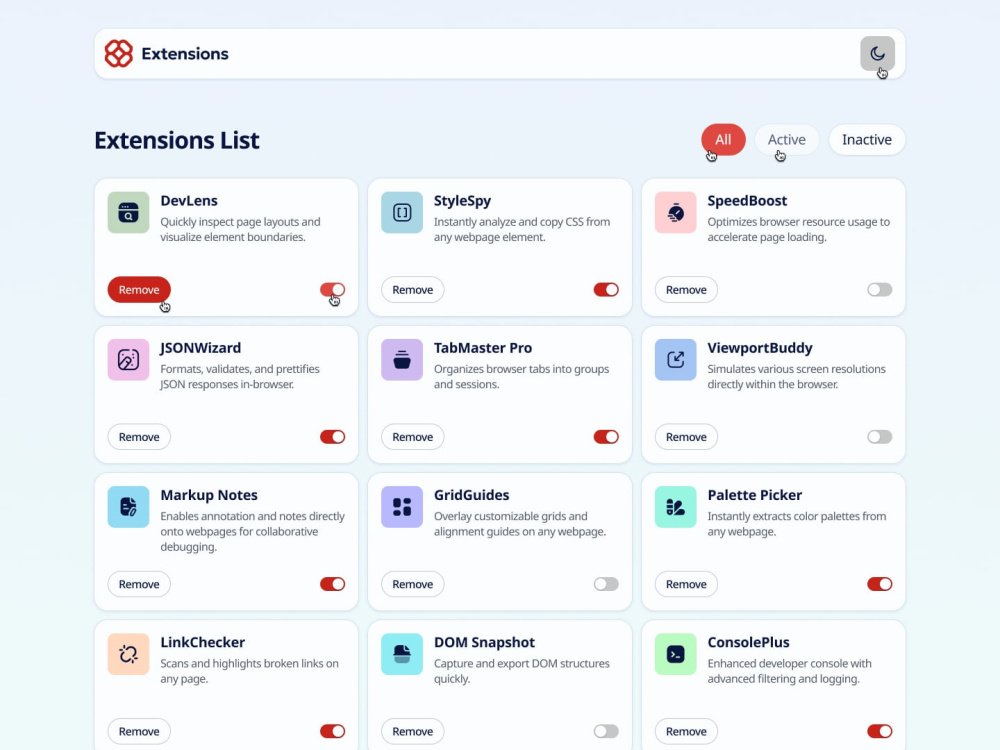Turn off the Palette Picker switch
This screenshot has width=1000, height=750.
[x=879, y=584]
